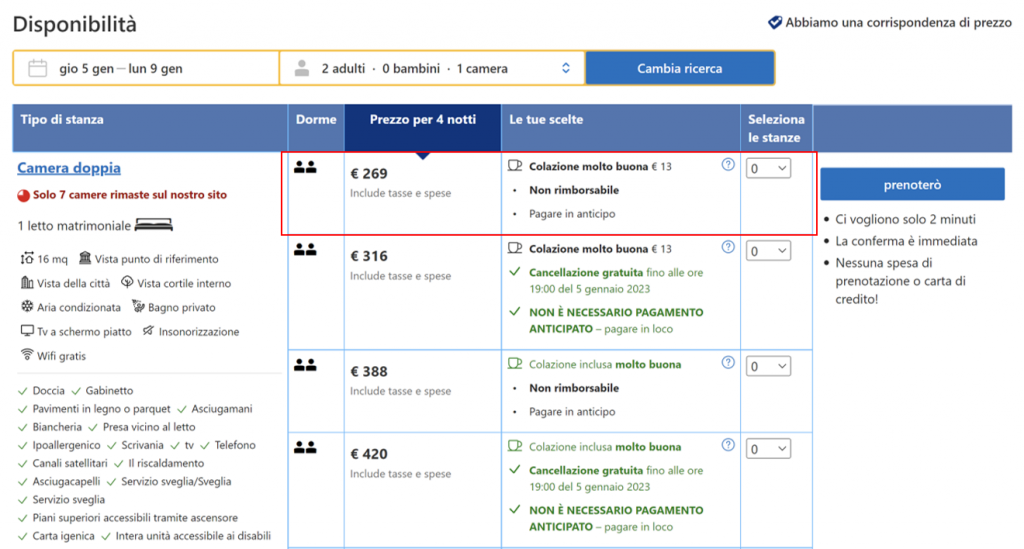Image resolution: width=1024 pixels, height=549 pixels.
Task: Click help icon in the €316 row
Action: tap(728, 247)
